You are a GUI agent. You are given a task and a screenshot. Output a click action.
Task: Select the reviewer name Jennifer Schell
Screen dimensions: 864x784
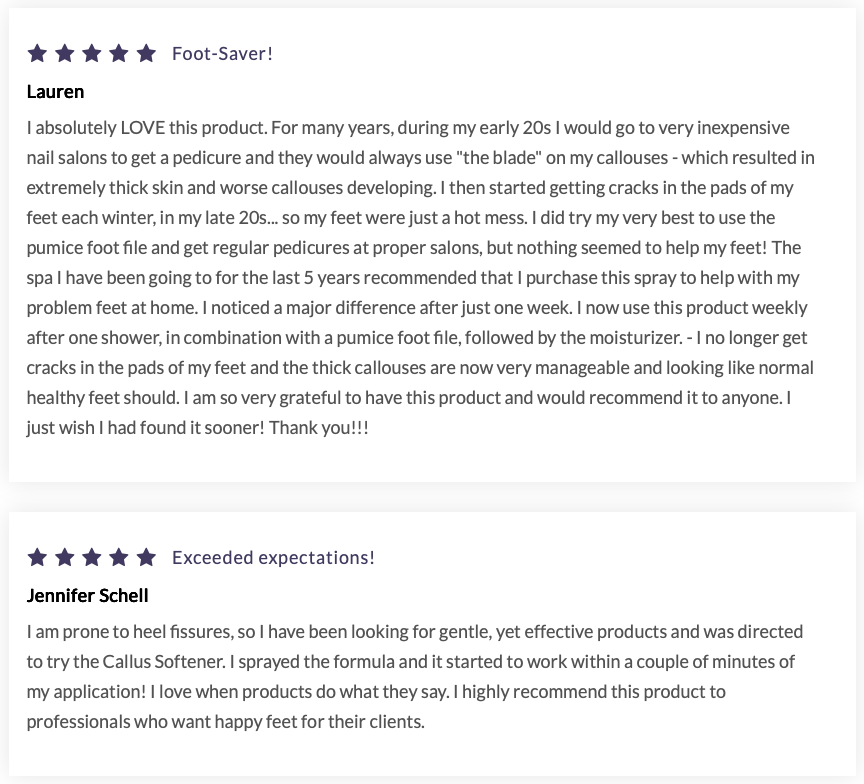coord(87,596)
